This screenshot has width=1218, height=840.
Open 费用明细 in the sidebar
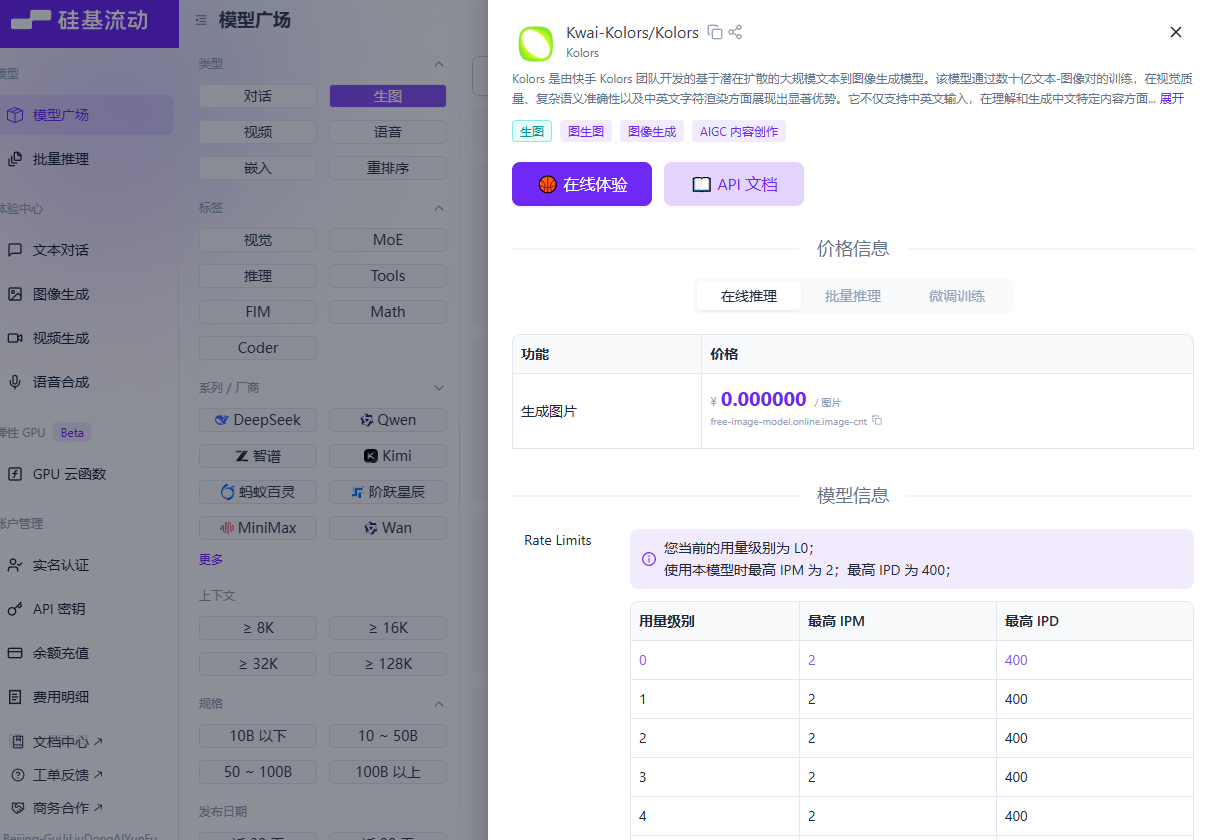pos(86,697)
